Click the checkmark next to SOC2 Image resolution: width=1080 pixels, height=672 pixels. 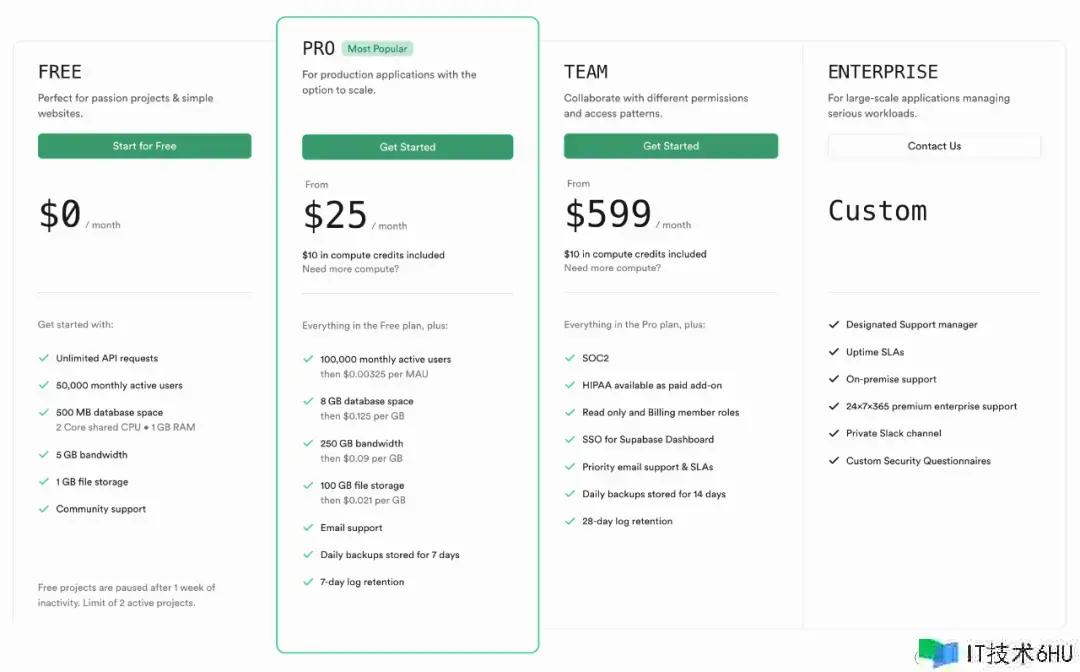tap(570, 357)
